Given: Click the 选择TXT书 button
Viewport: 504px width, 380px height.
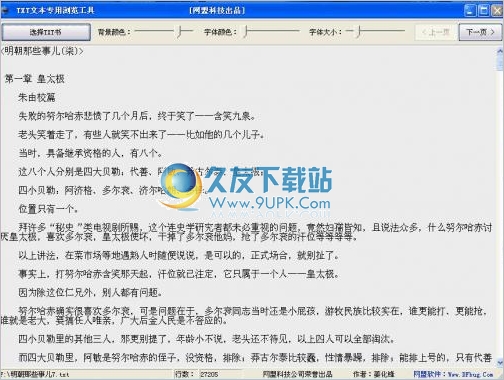Looking at the screenshot, I should tap(46, 32).
